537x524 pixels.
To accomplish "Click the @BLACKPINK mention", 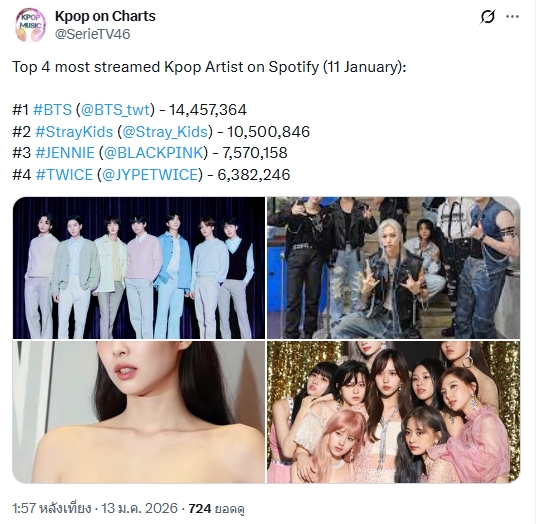I will 153,153.
